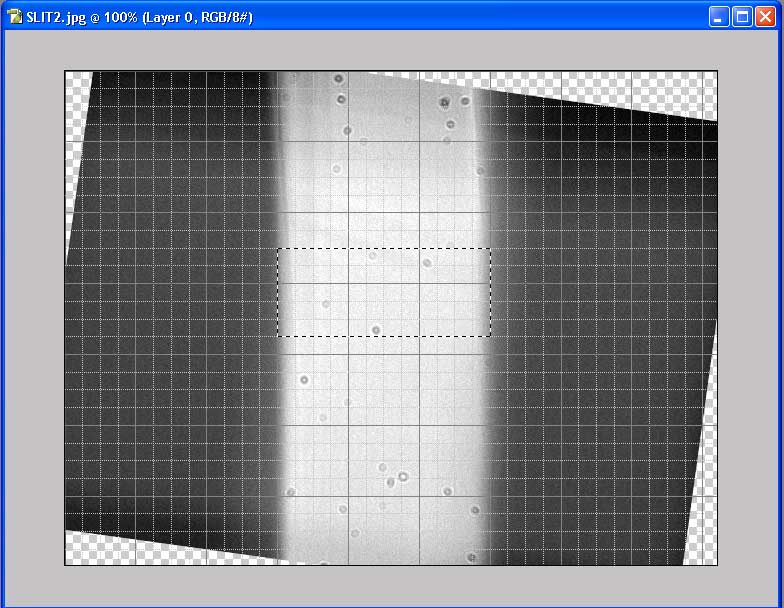
Task: Click the SLIT2.jpg document icon in title bar
Action: (15, 17)
